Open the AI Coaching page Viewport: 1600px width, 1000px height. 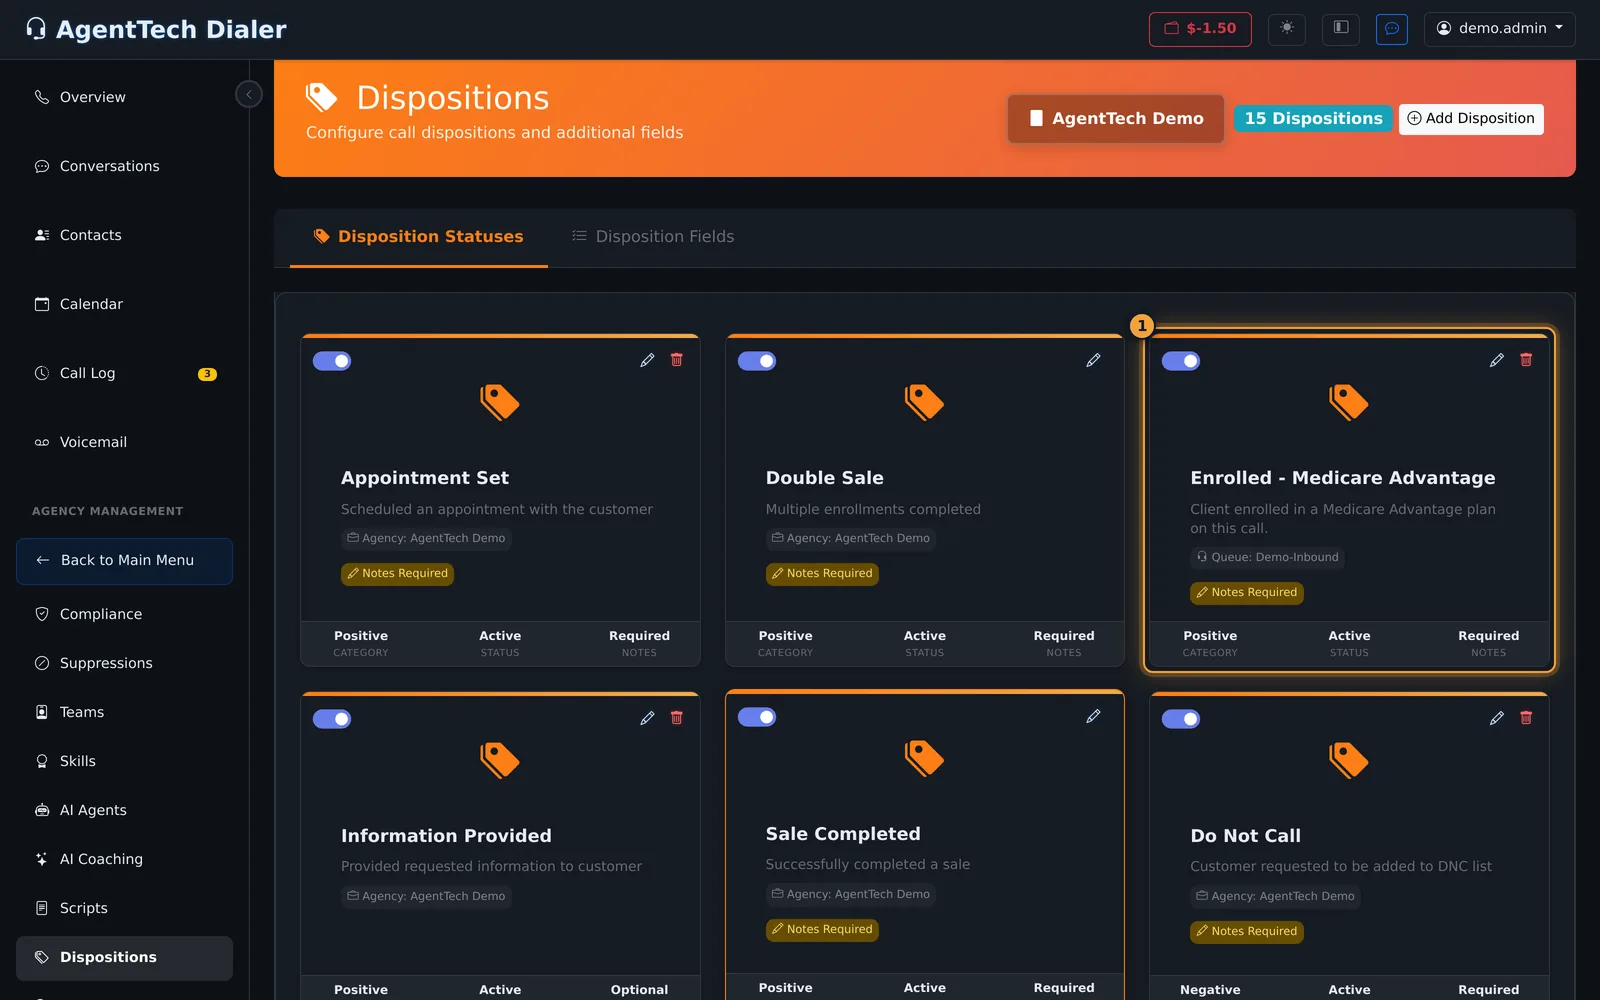tap(124, 859)
